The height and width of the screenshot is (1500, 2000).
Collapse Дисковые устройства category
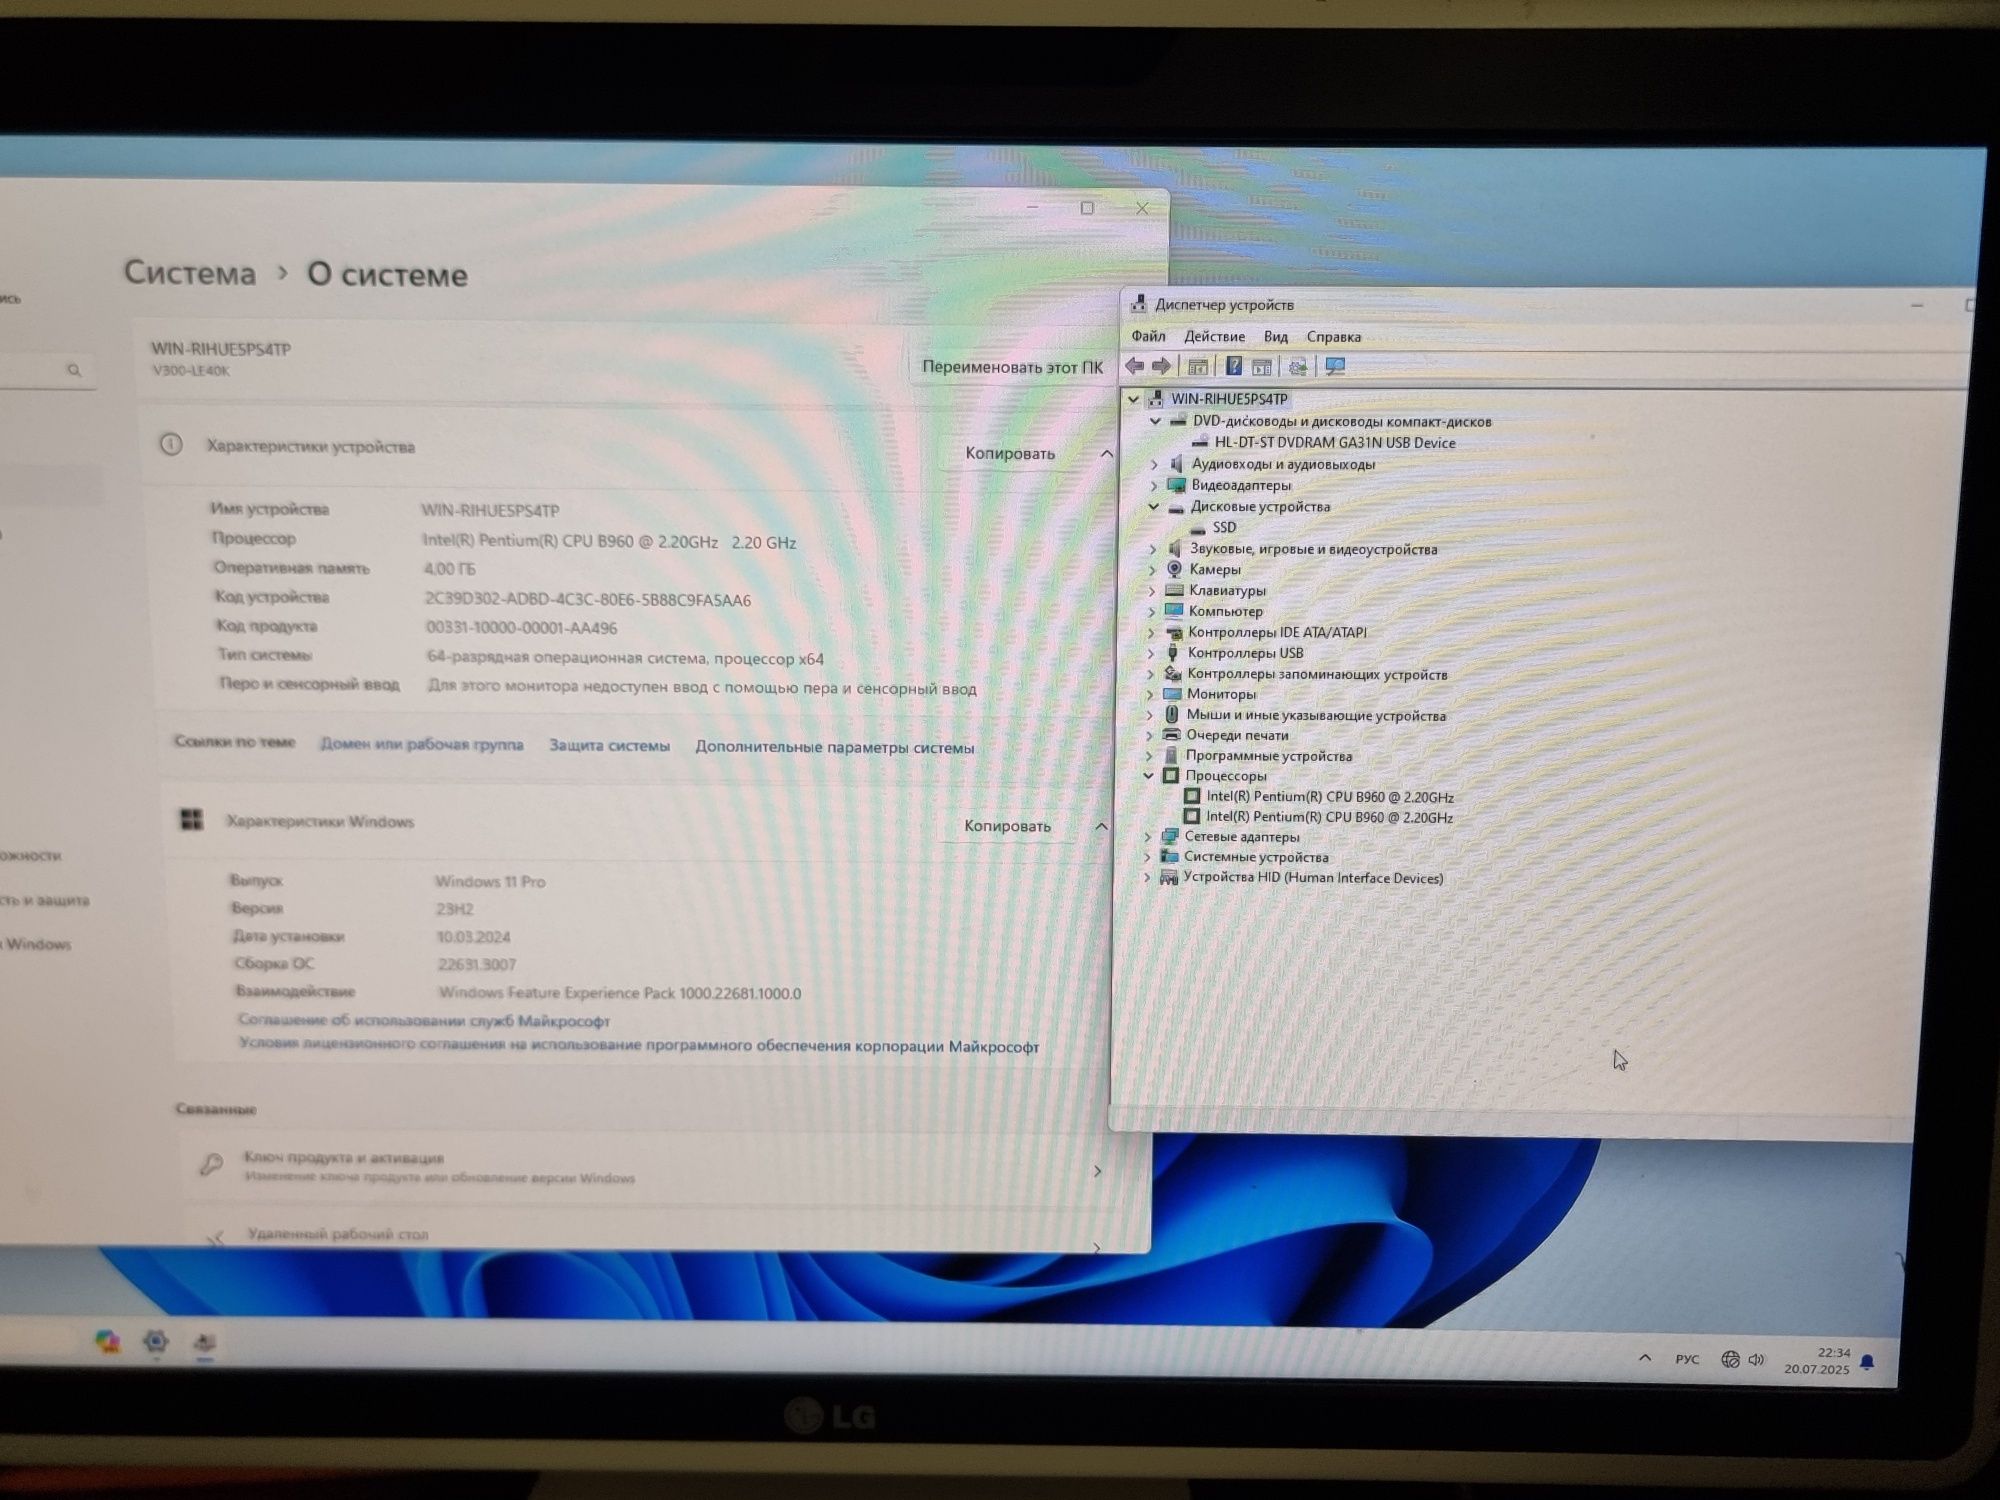point(1153,506)
